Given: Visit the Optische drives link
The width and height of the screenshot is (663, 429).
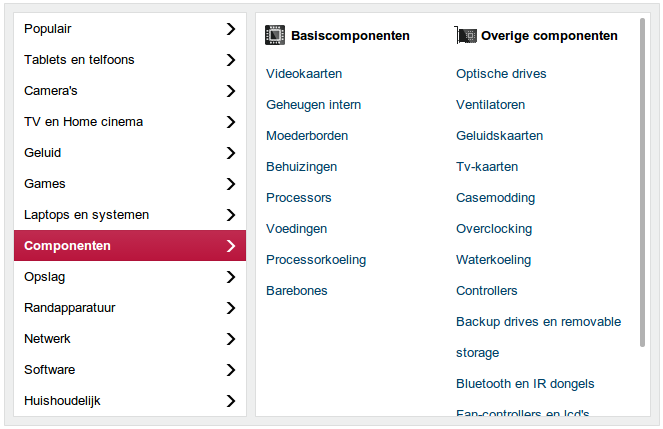Looking at the screenshot, I should 501,74.
